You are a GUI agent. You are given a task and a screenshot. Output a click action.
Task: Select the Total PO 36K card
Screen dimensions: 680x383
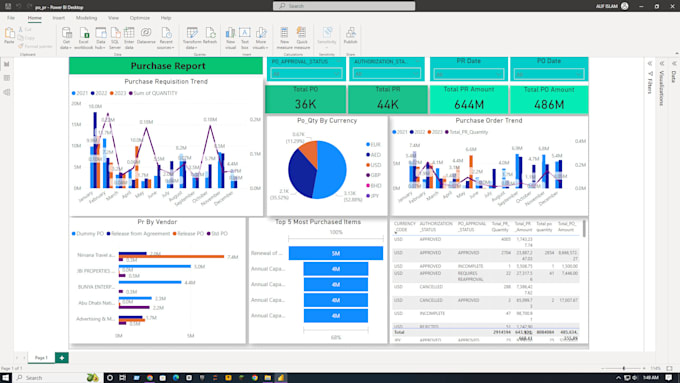pyautogui.click(x=306, y=99)
